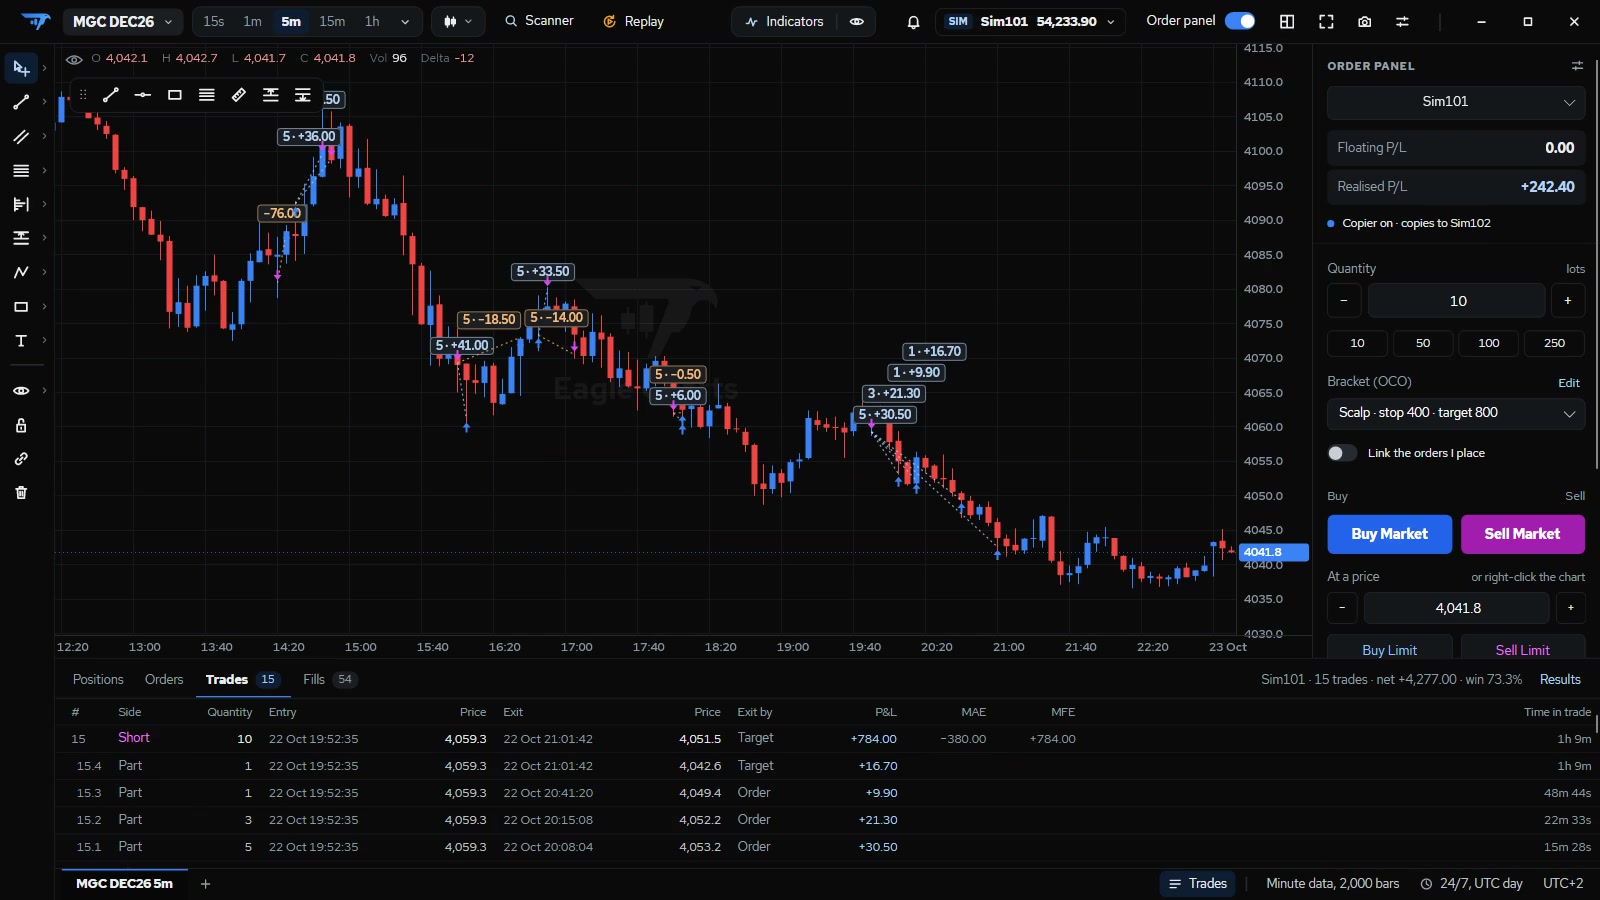The height and width of the screenshot is (900, 1600).
Task: Click the lock drawings icon in sidebar
Action: [21, 425]
